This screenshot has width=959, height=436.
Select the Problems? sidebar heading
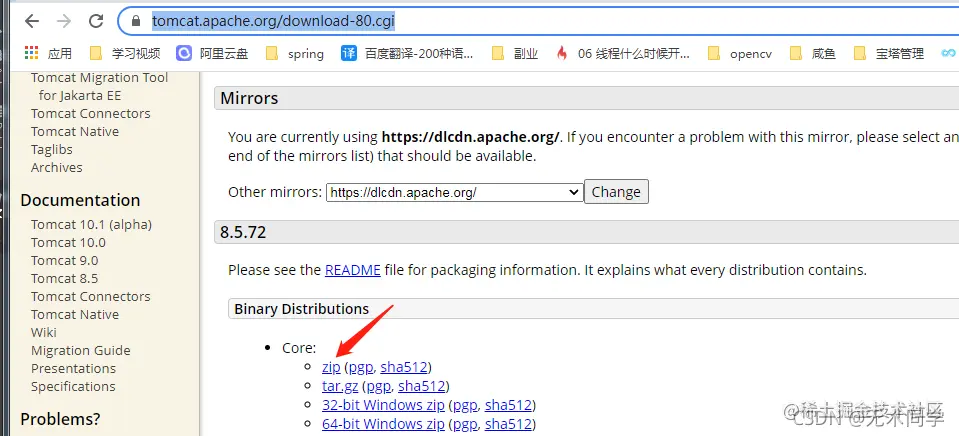(x=60, y=419)
